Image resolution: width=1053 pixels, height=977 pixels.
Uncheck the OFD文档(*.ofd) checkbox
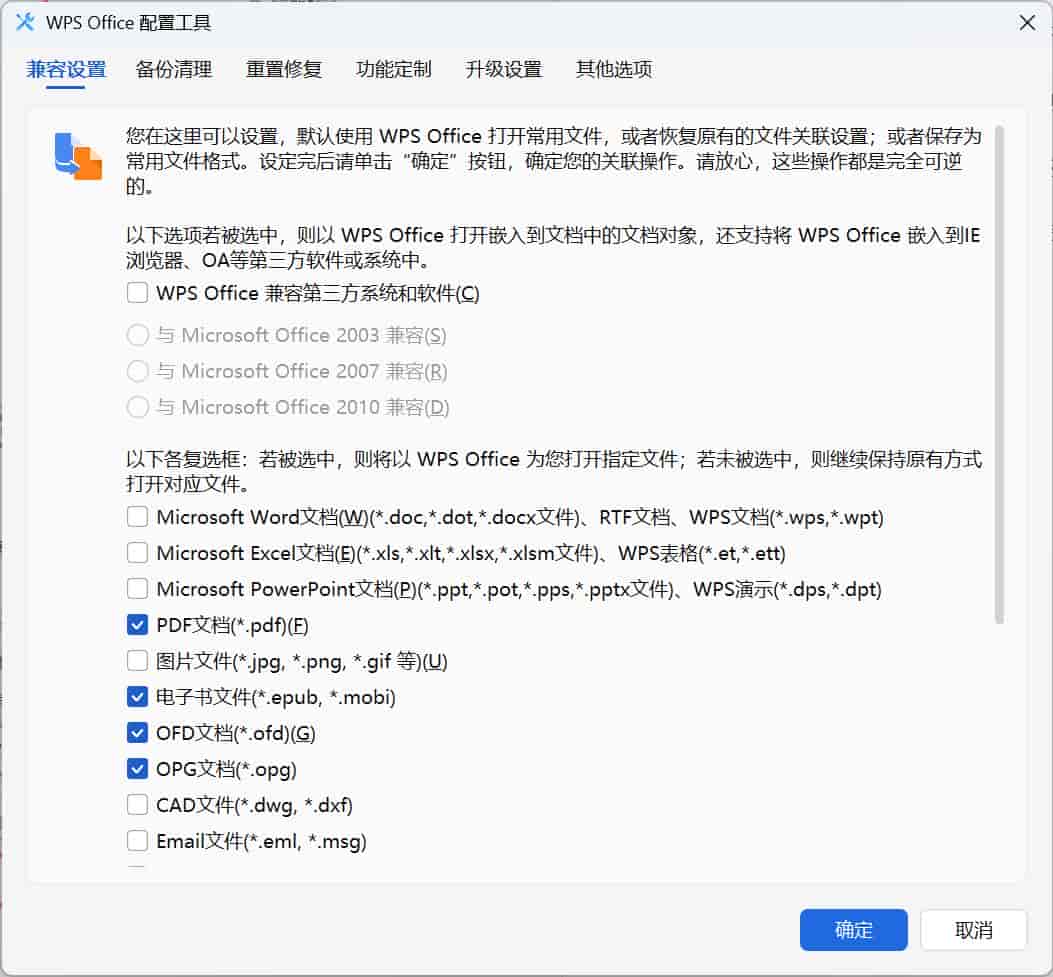138,733
